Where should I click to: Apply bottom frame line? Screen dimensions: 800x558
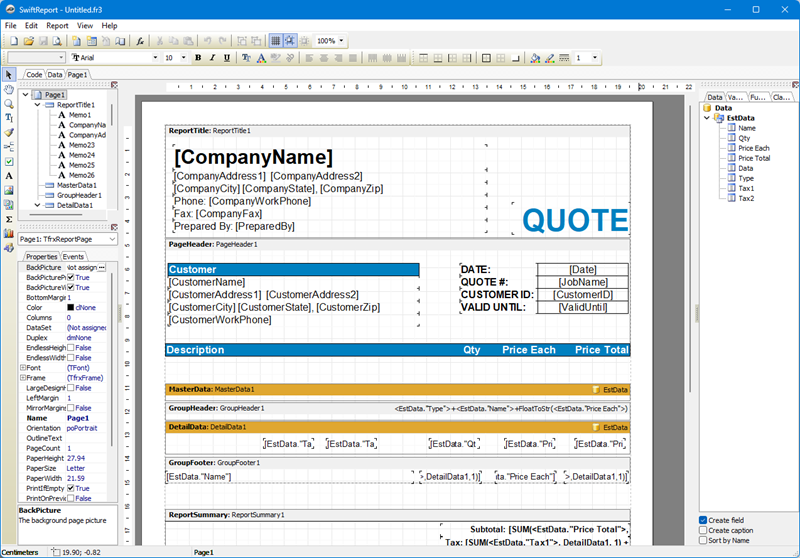click(438, 58)
